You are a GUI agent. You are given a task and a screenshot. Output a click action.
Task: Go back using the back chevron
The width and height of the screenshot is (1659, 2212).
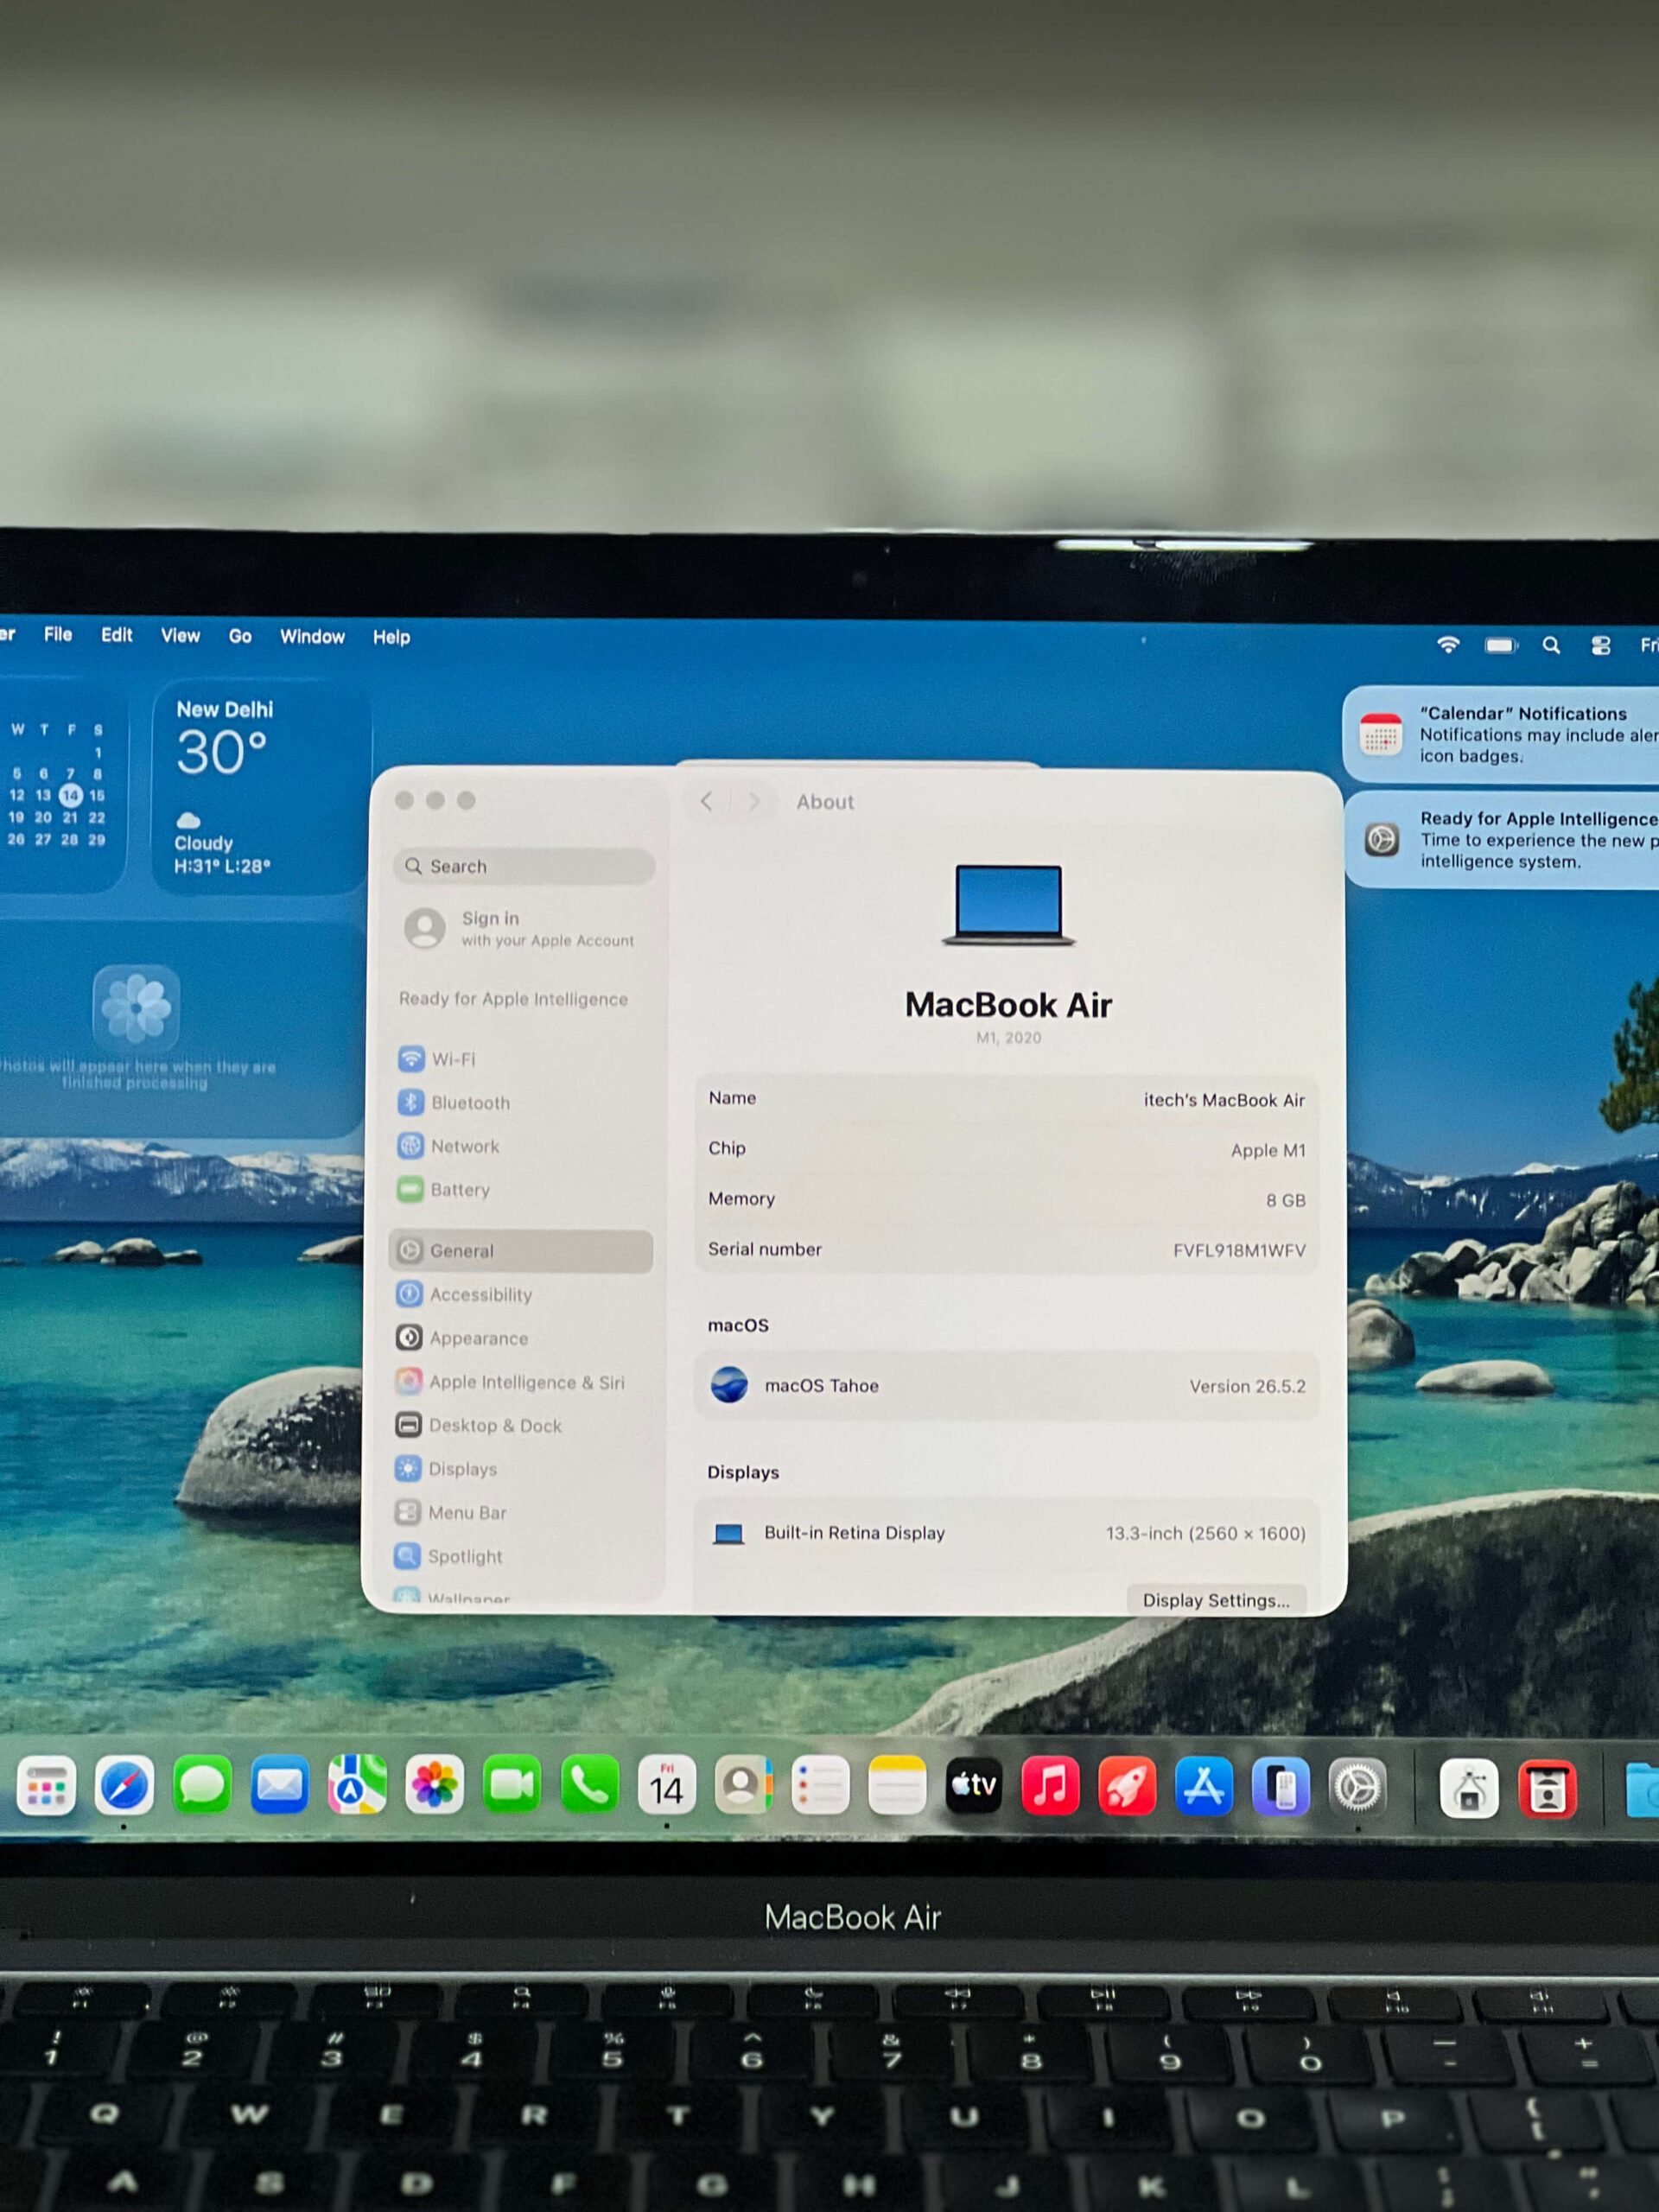click(706, 801)
